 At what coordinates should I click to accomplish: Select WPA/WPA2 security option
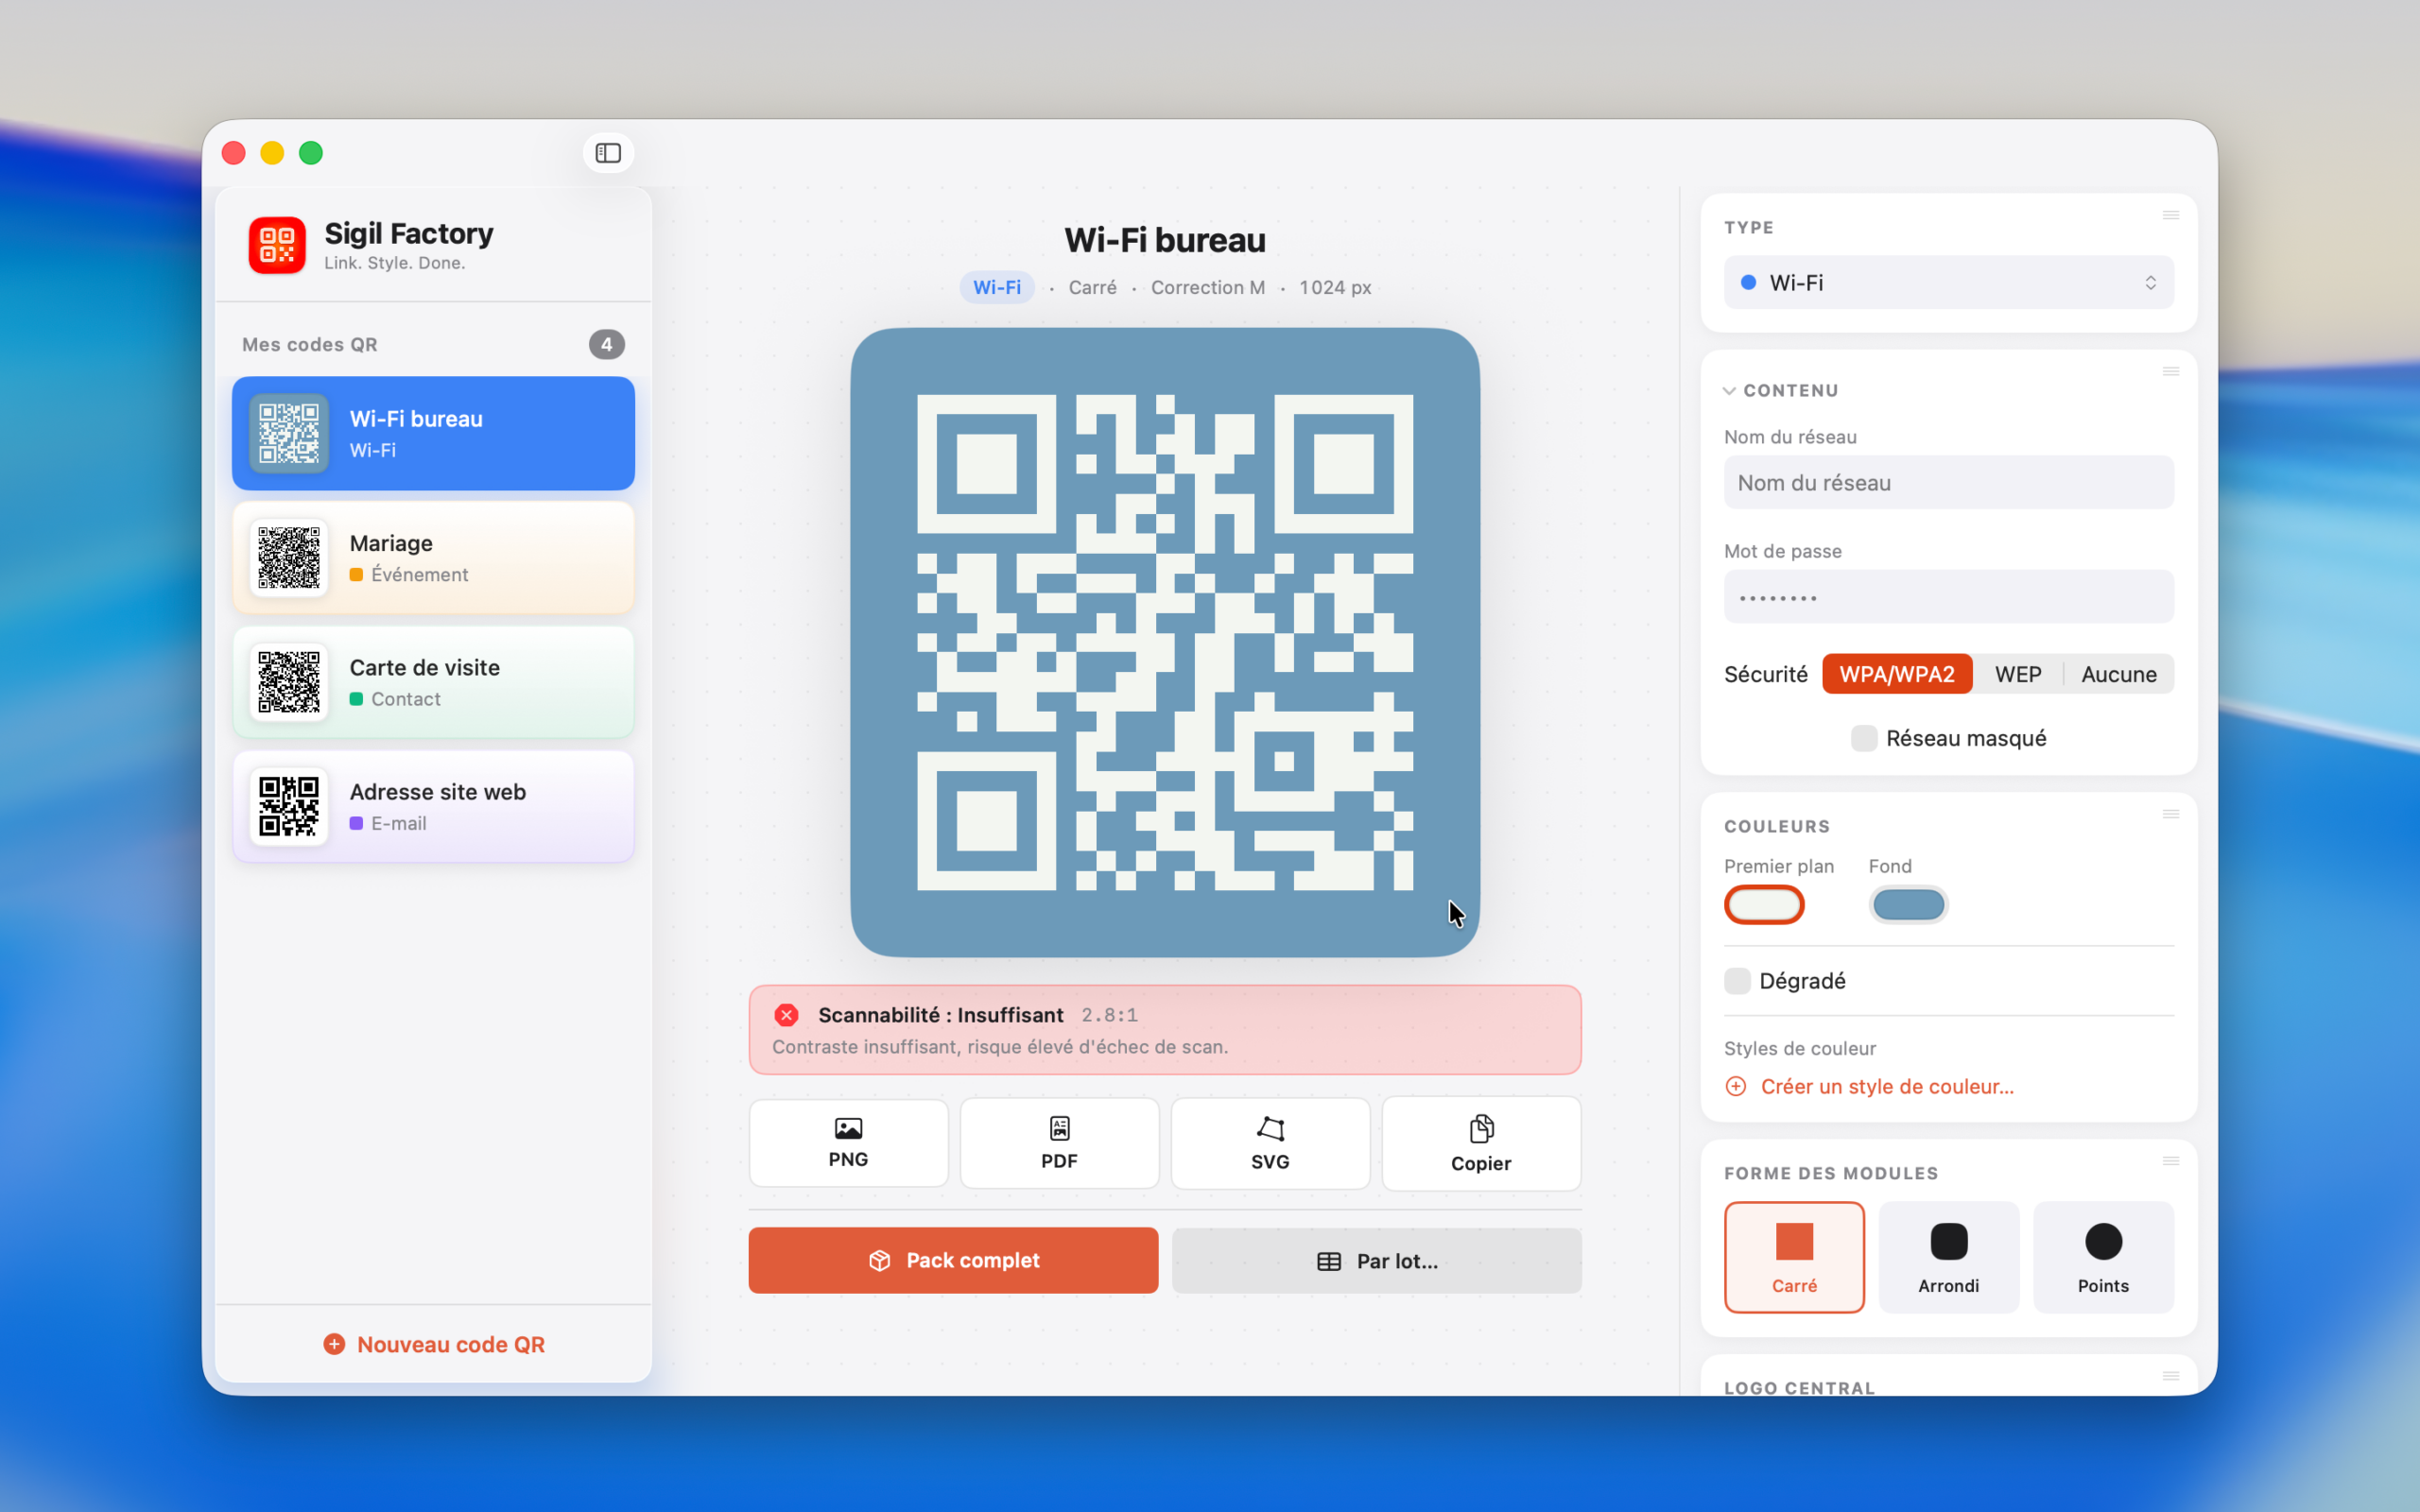(1897, 674)
